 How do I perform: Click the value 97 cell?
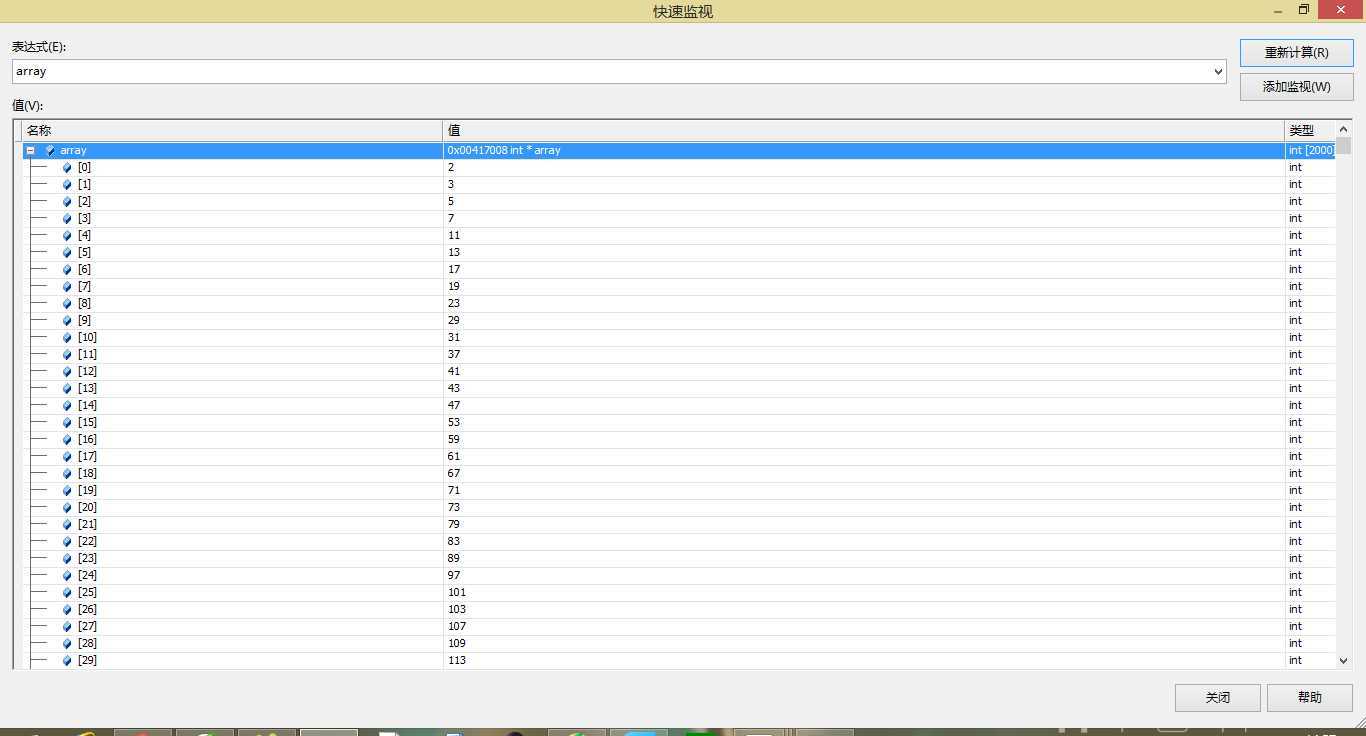(x=864, y=575)
